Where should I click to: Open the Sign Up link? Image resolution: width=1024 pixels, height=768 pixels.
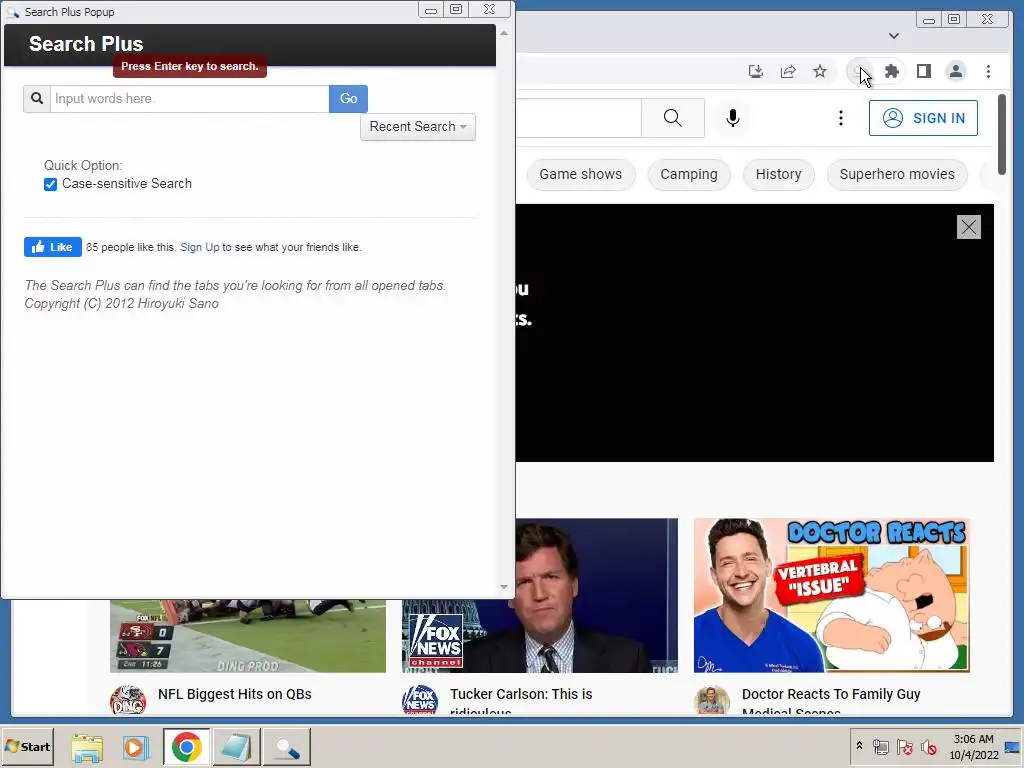point(200,247)
